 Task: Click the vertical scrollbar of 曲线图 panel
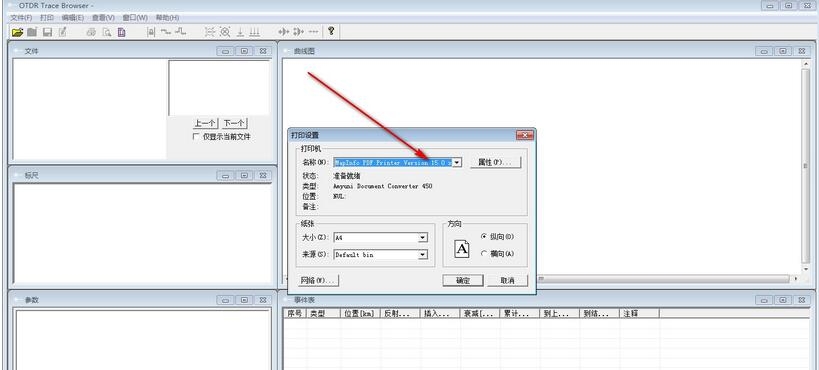point(805,166)
